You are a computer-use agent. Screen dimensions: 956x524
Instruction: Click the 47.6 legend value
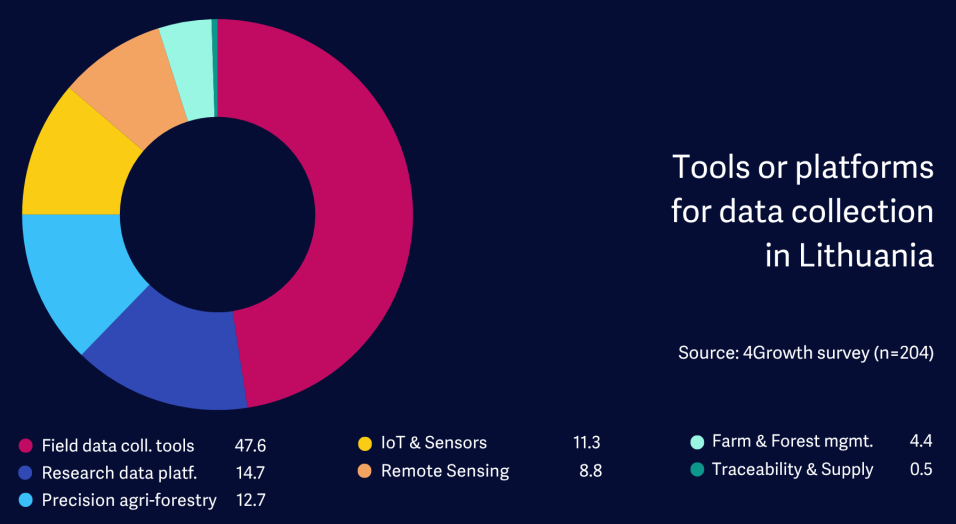[x=250, y=445]
